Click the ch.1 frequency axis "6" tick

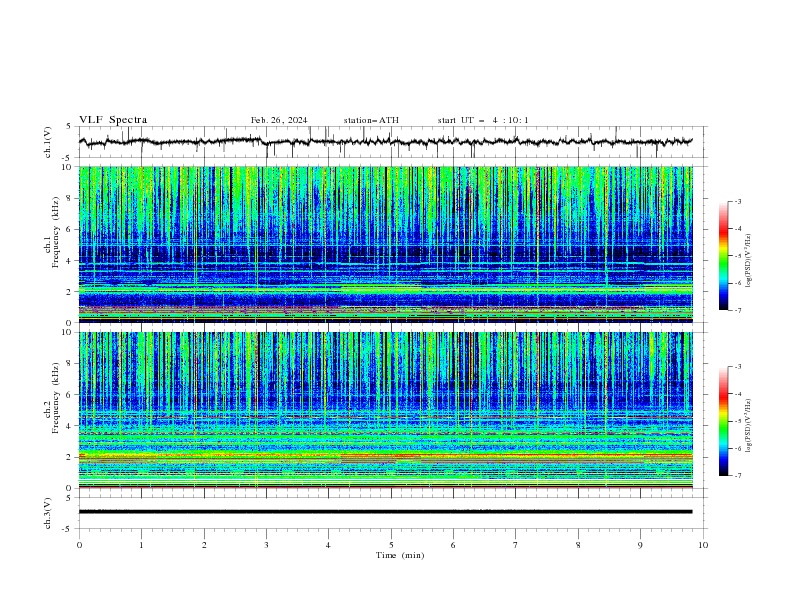(70, 230)
